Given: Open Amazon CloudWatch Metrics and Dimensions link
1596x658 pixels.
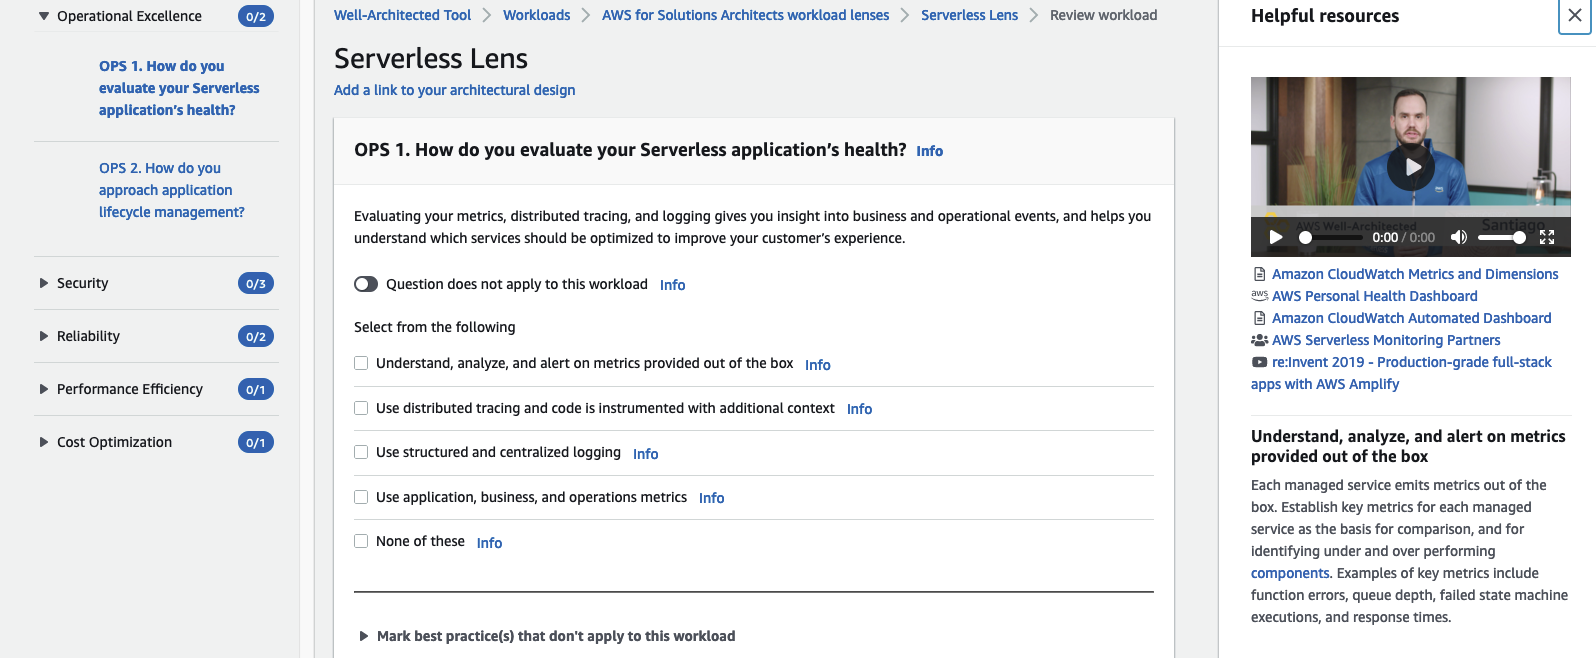Looking at the screenshot, I should [1414, 274].
